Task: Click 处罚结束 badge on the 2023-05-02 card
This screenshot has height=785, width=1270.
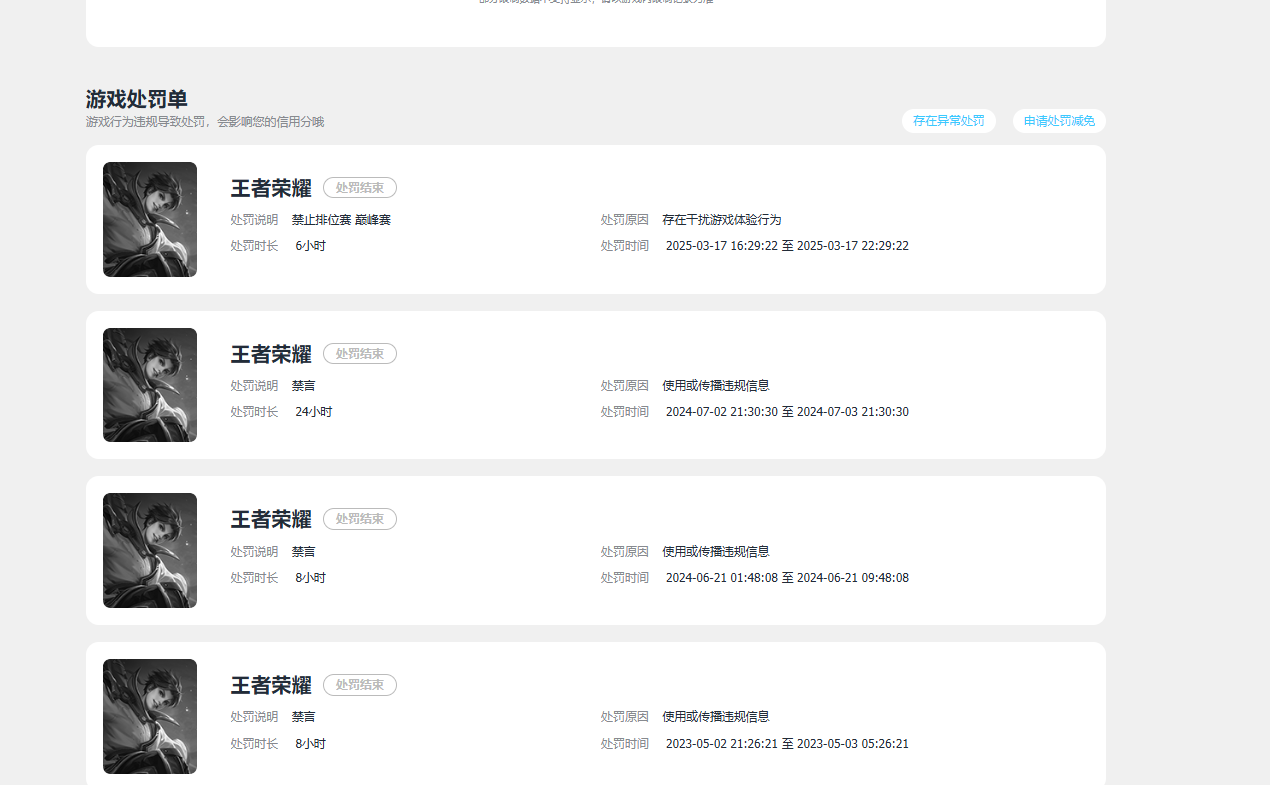Action: tap(360, 685)
